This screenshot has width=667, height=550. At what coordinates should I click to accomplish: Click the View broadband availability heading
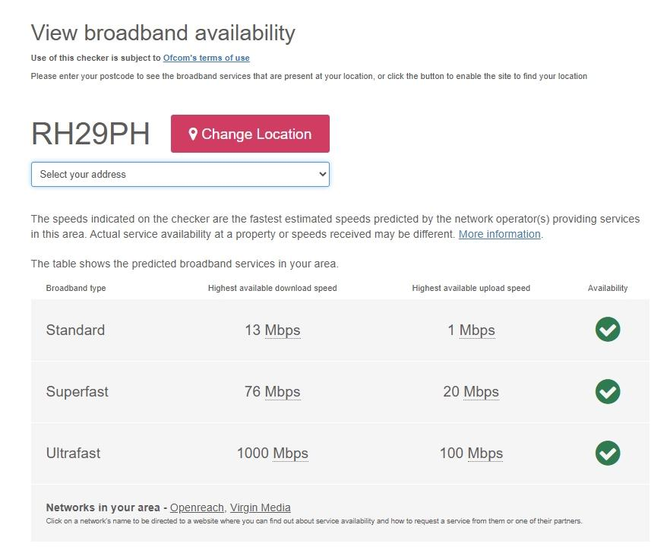[x=163, y=32]
